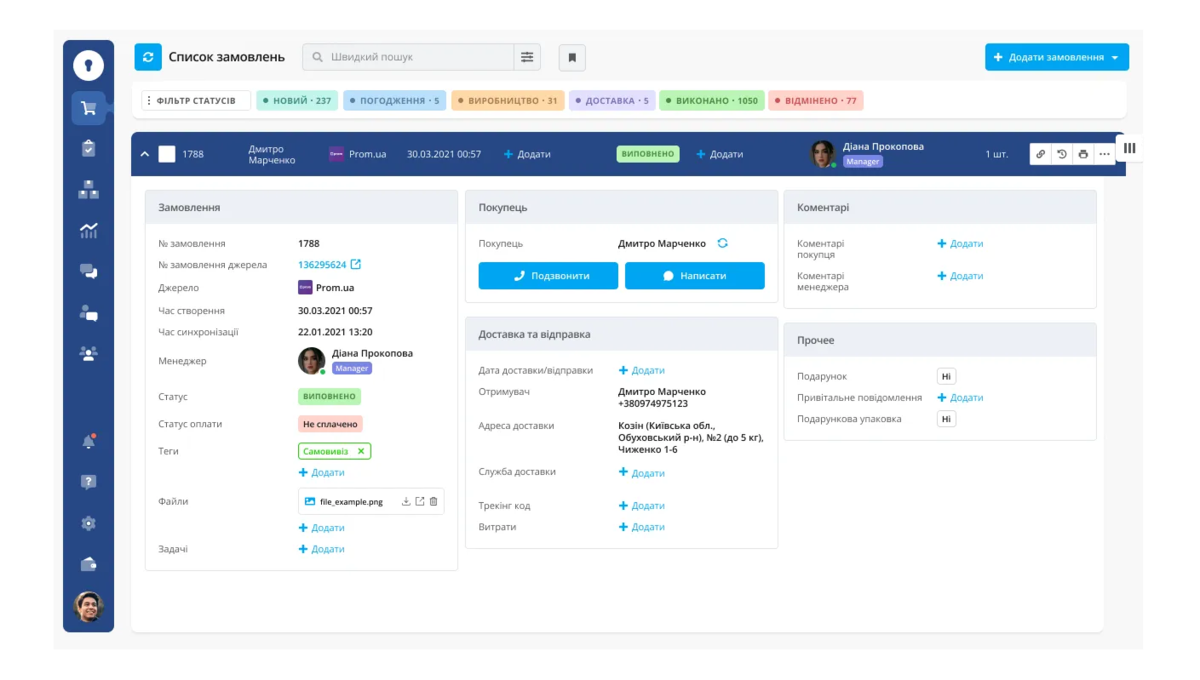Add manager comment via Додати

(960, 276)
